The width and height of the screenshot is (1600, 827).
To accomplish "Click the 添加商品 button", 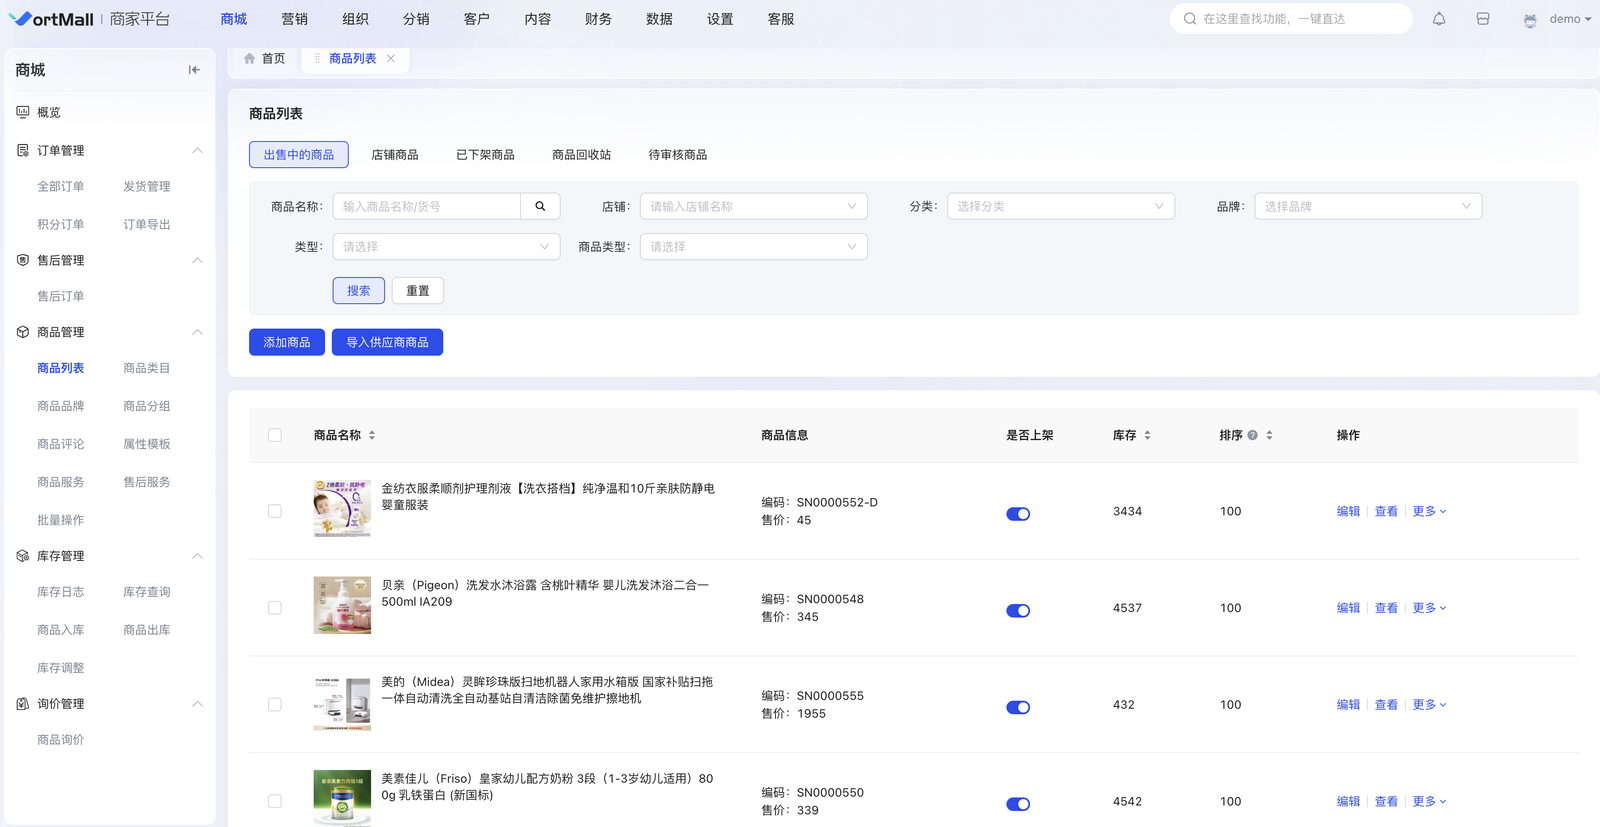I will tap(287, 343).
